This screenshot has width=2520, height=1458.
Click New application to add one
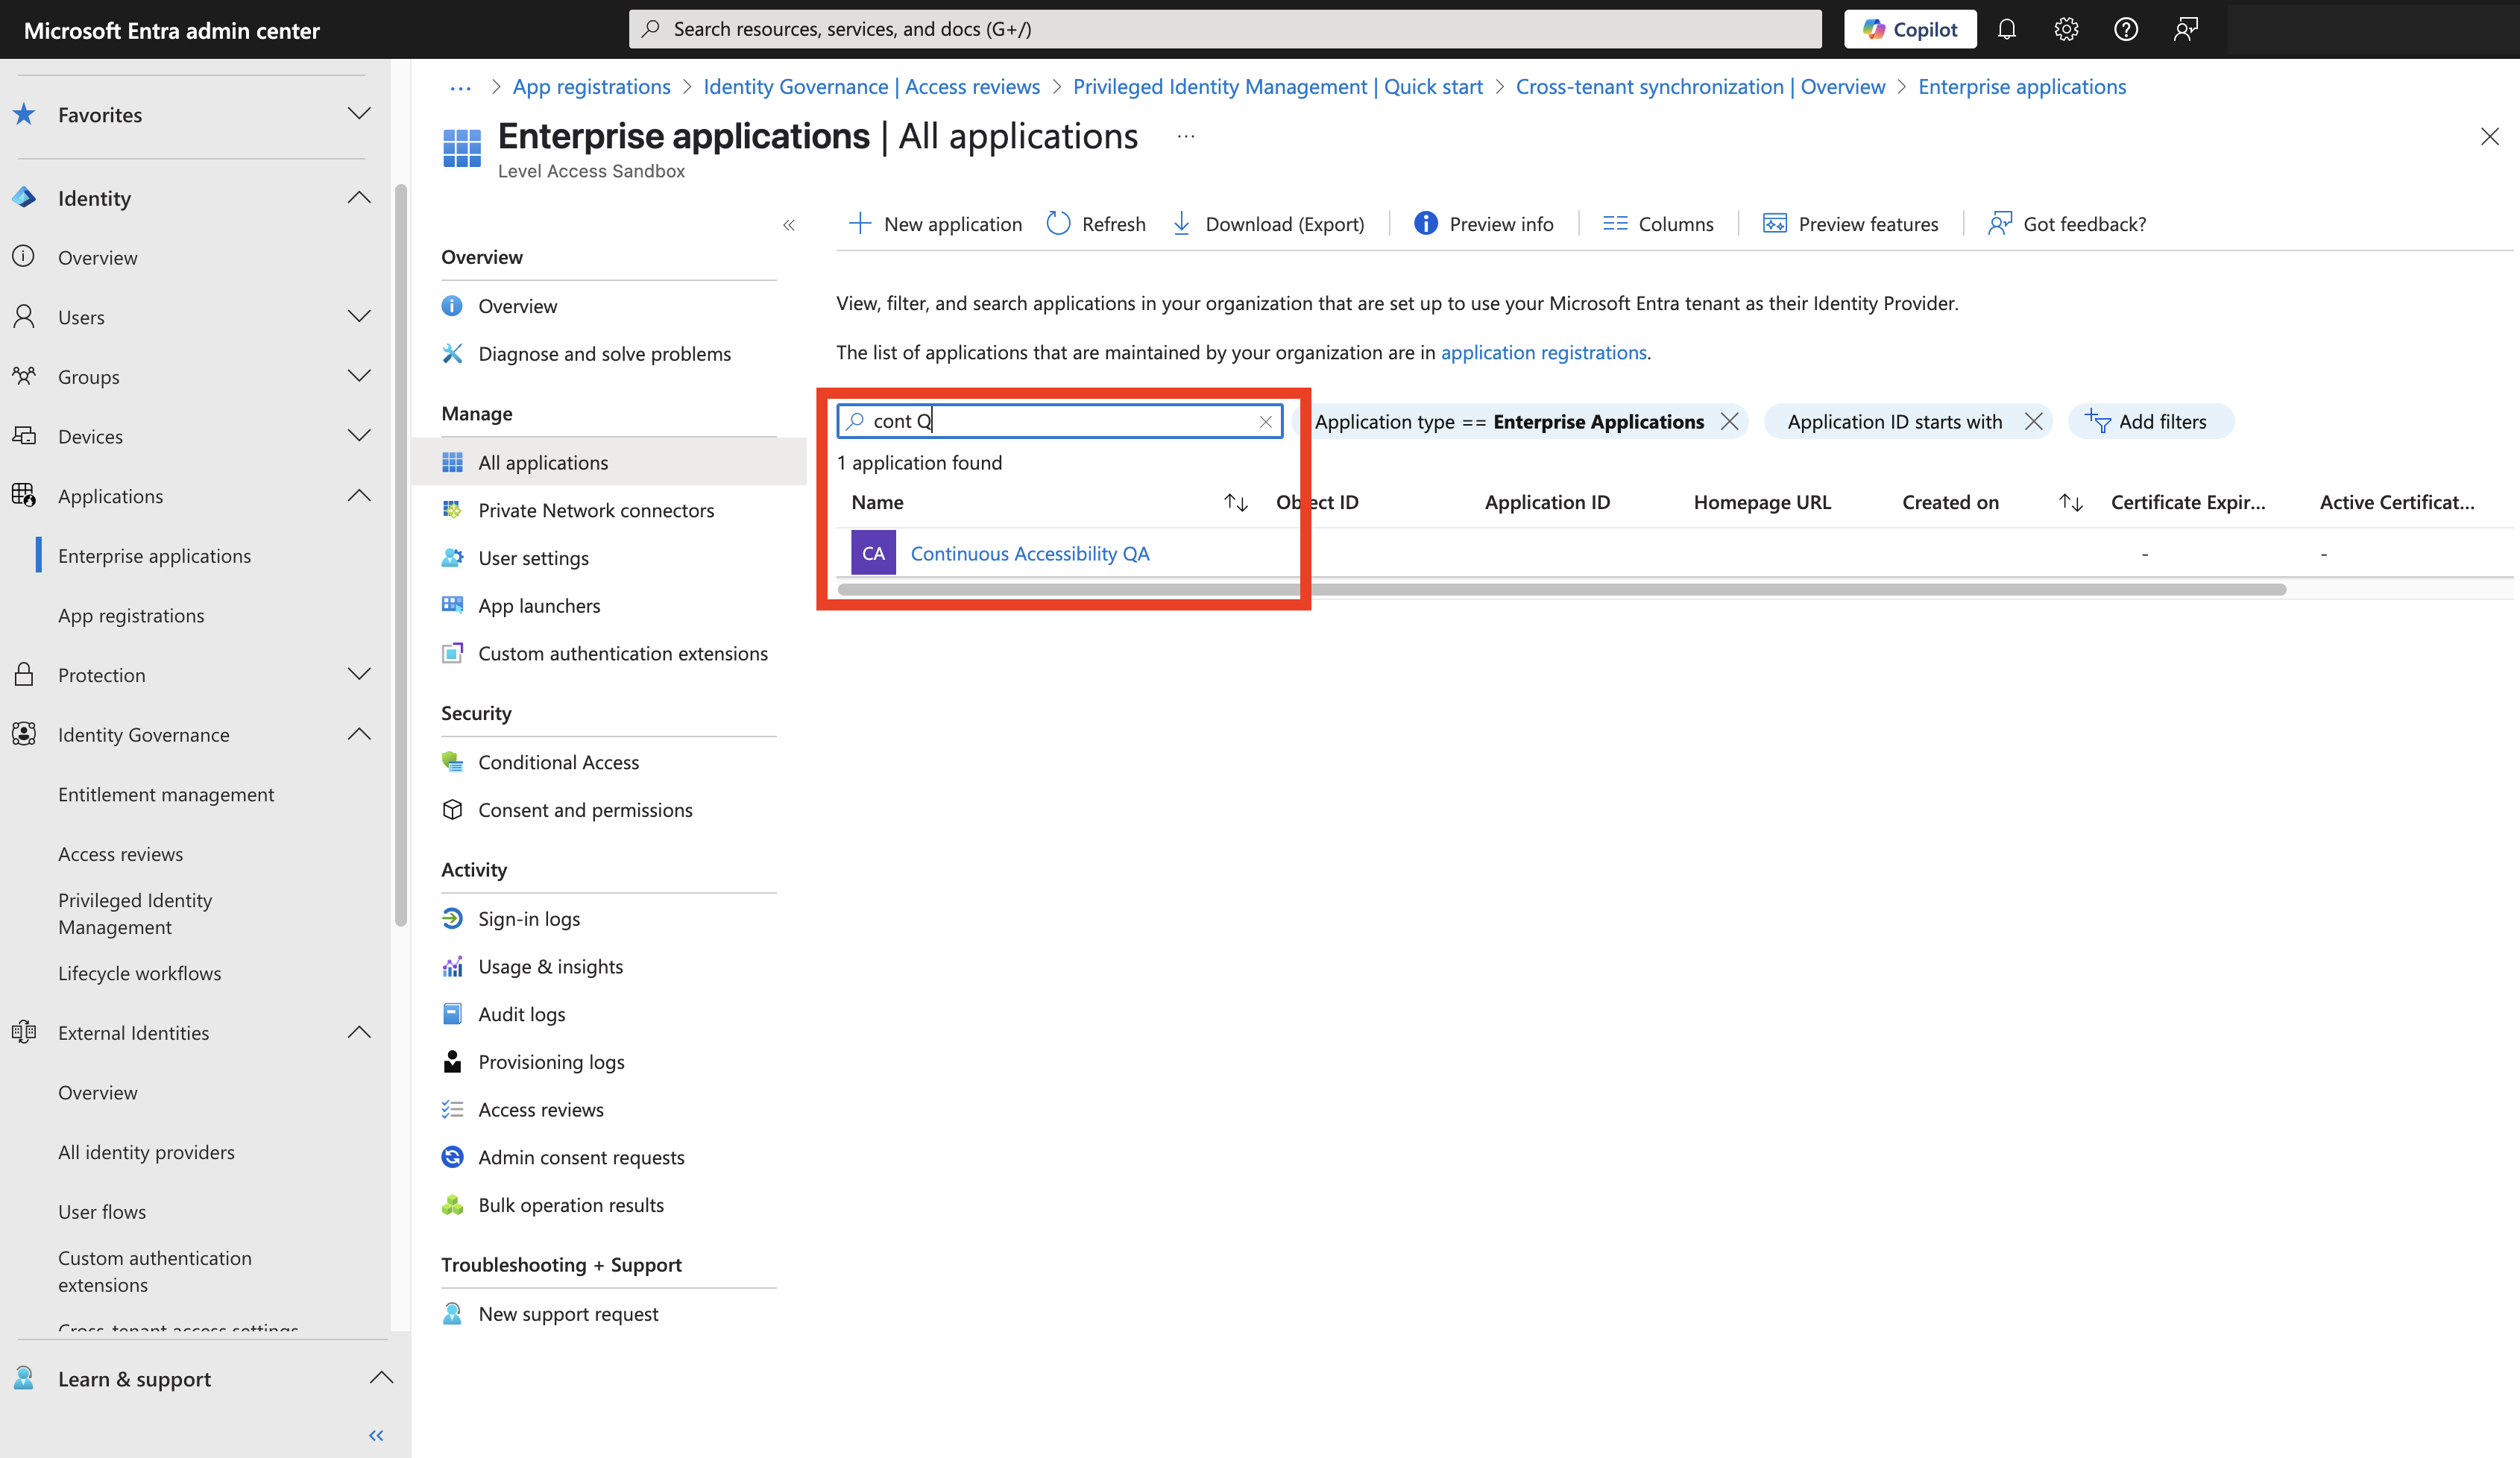[935, 223]
